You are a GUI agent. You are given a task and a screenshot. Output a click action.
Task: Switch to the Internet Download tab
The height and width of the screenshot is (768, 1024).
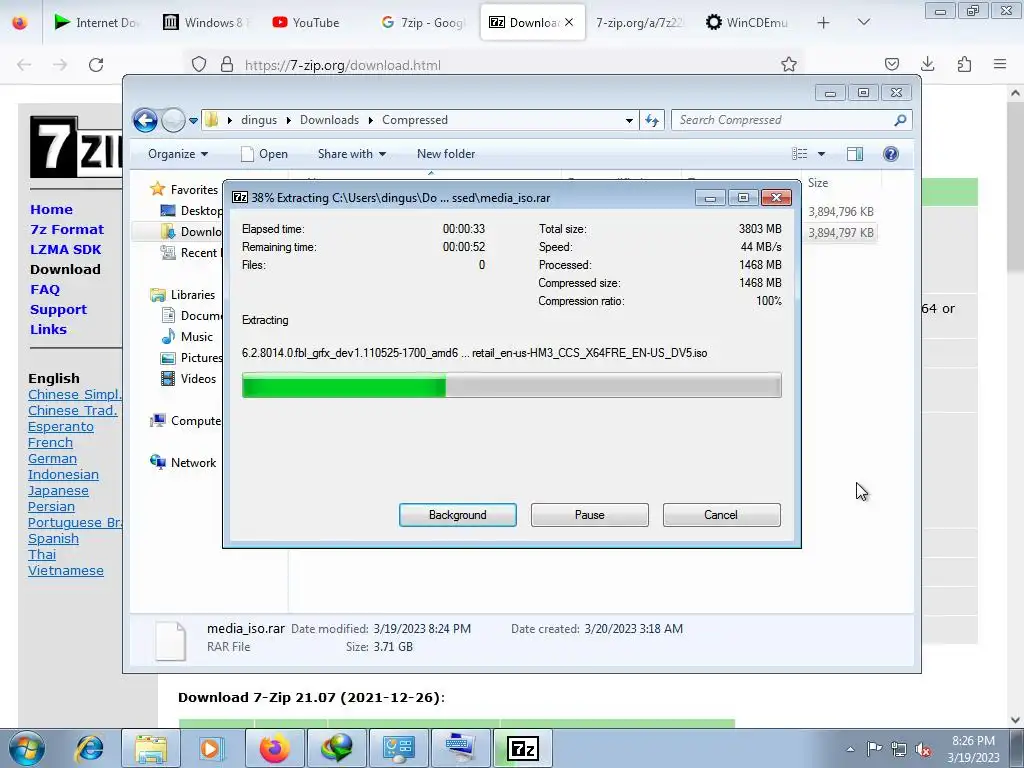98,22
